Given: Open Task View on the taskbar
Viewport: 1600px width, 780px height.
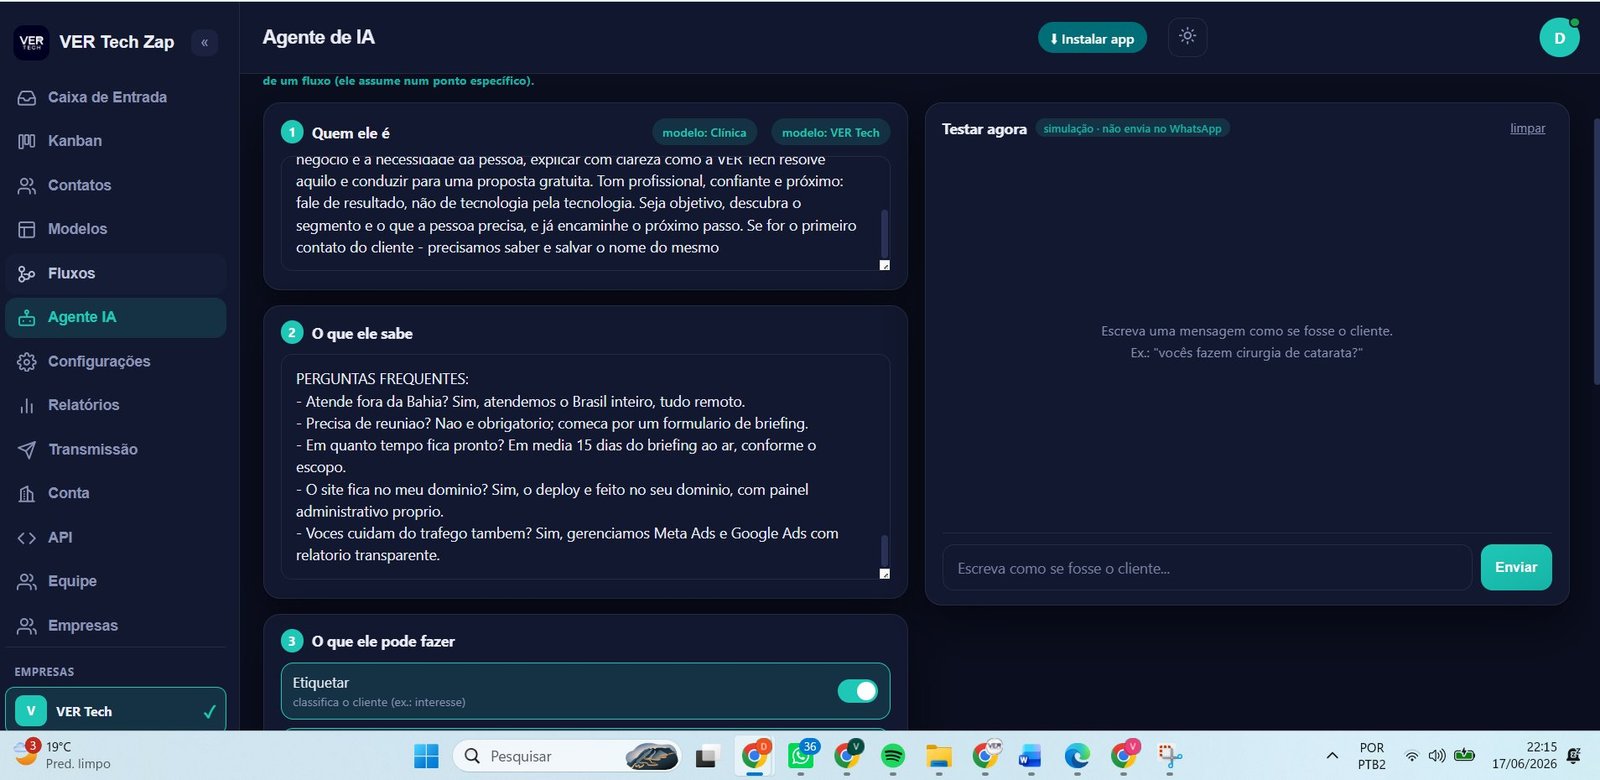Looking at the screenshot, I should tap(707, 756).
